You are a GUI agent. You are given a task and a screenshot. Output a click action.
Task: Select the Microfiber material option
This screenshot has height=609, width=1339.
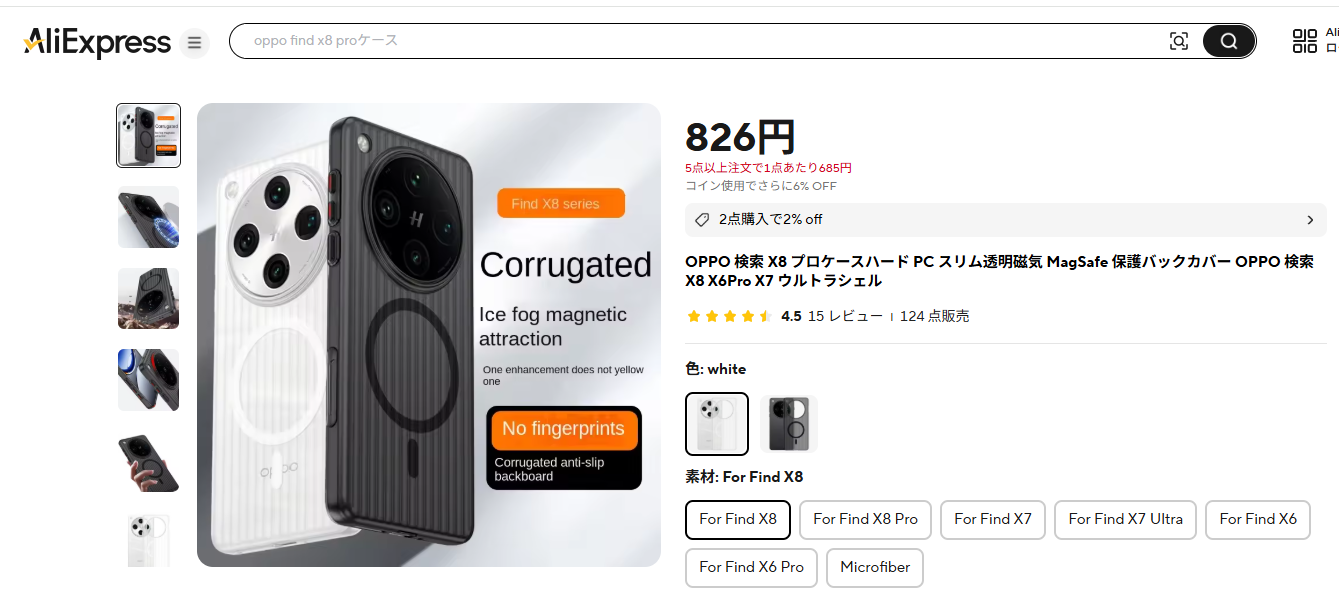pos(875,568)
